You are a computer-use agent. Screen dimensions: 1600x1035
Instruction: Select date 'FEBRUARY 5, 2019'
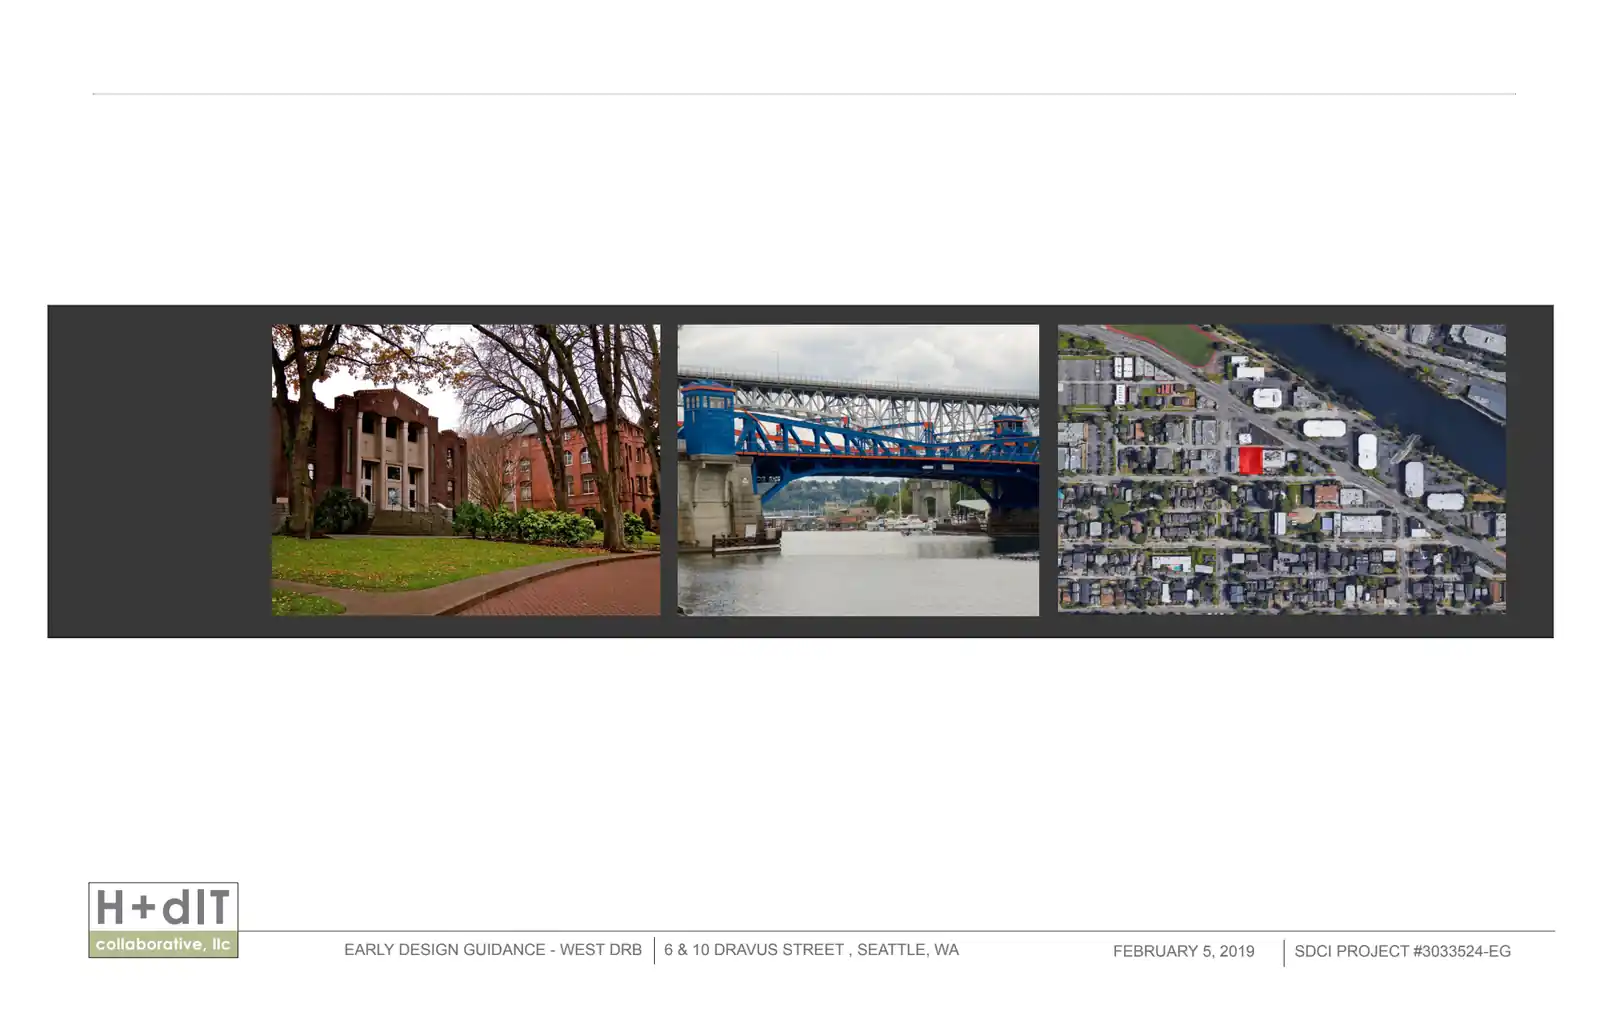(1183, 951)
